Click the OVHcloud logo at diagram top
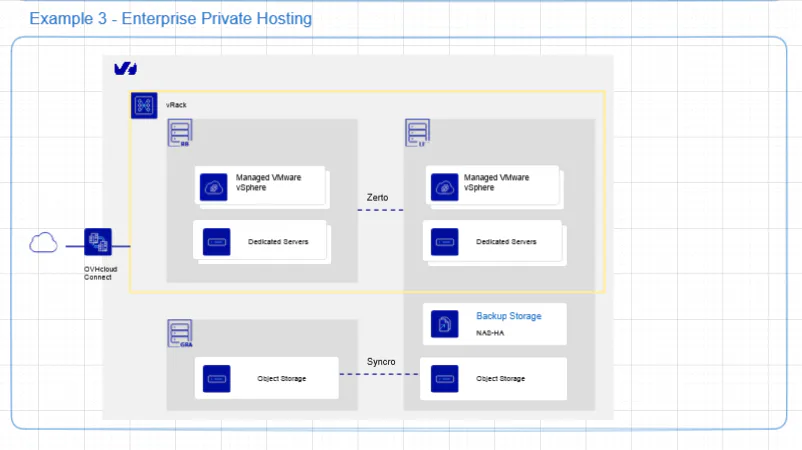The height and width of the screenshot is (450, 802). point(125,69)
